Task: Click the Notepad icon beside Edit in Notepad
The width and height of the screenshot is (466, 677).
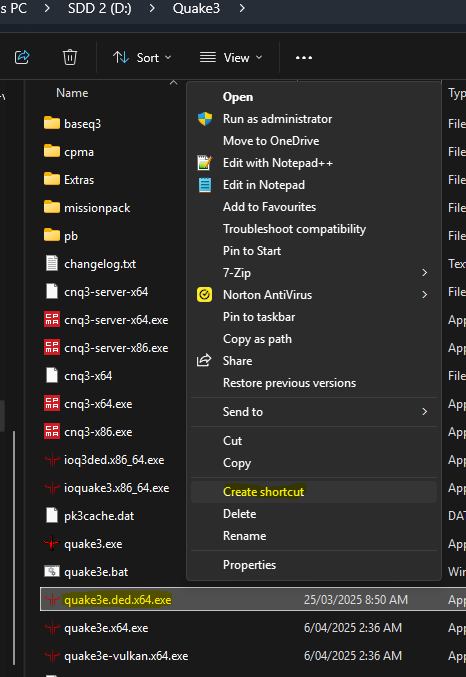Action: [x=205, y=185]
